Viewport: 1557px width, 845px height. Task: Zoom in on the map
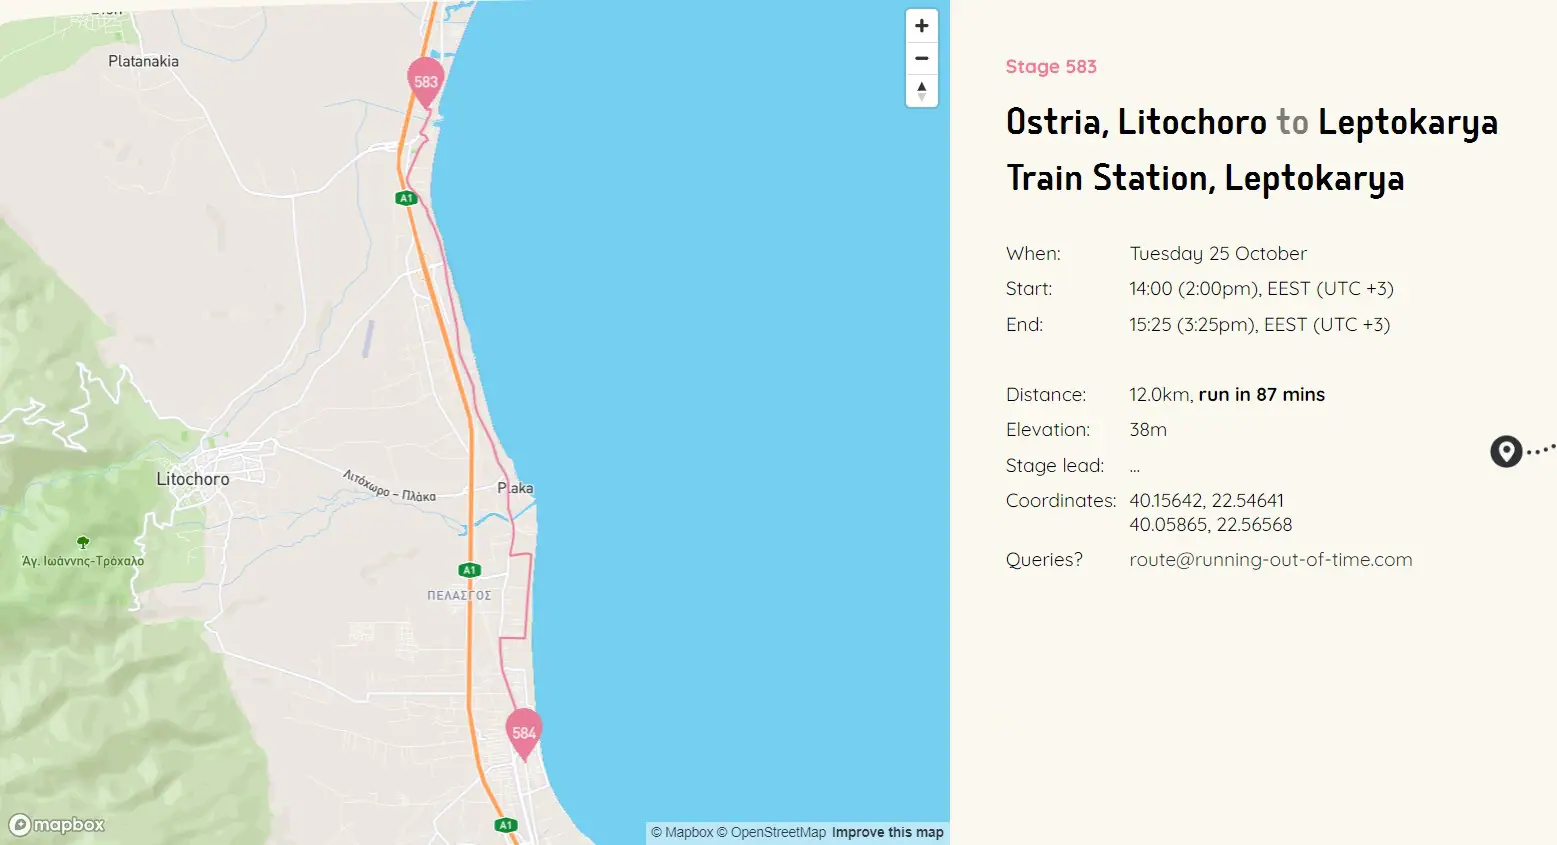pyautogui.click(x=921, y=26)
